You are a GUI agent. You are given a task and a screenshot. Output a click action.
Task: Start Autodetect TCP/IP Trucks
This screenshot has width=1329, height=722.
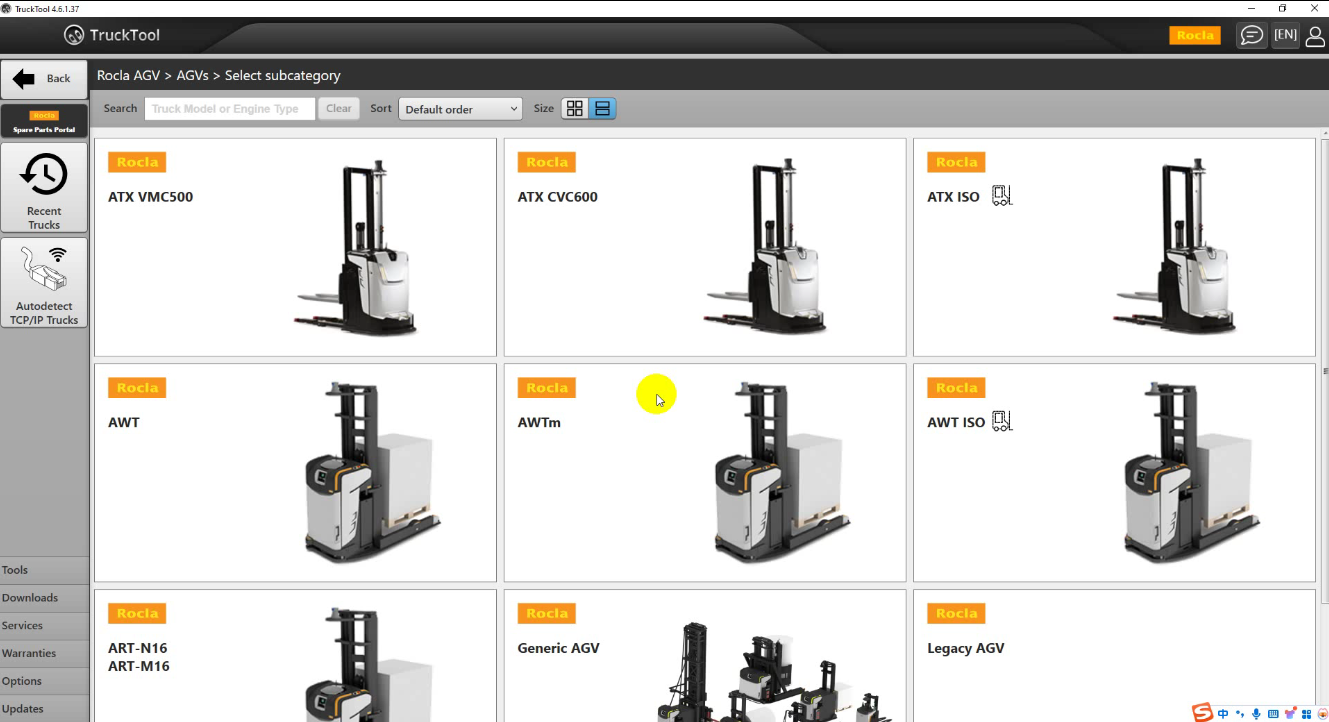44,282
